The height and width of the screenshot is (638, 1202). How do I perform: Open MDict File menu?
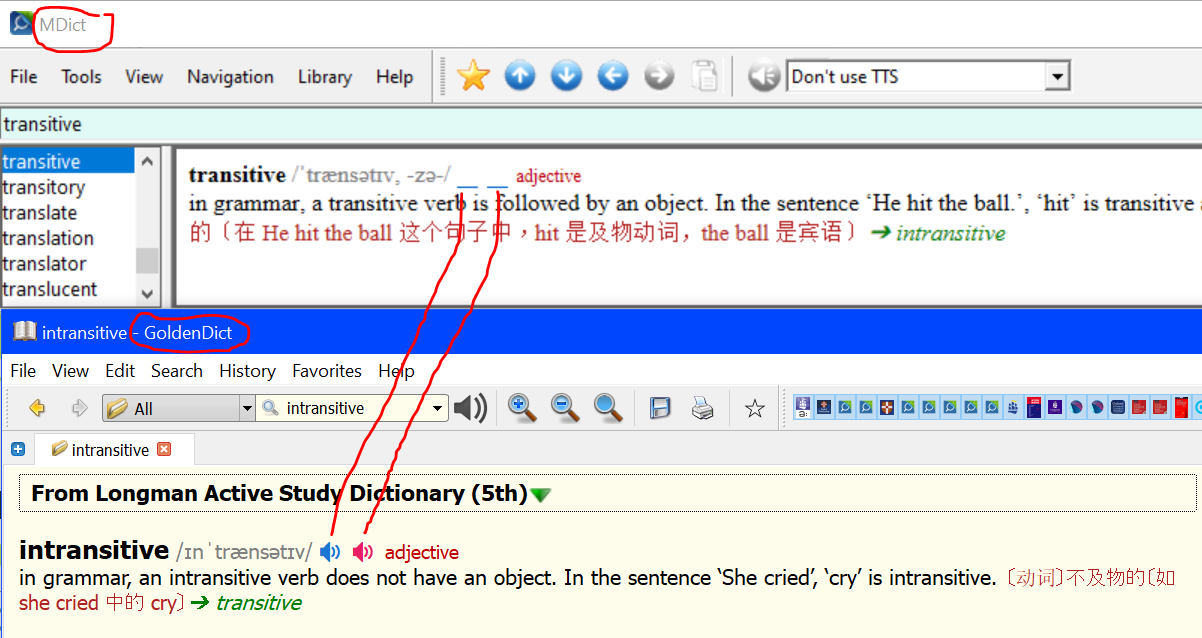[23, 77]
